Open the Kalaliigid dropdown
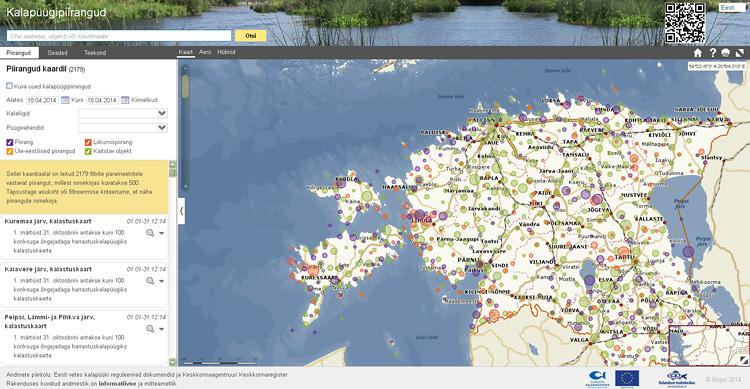Viewport: 750px width, 389px height. click(x=123, y=113)
